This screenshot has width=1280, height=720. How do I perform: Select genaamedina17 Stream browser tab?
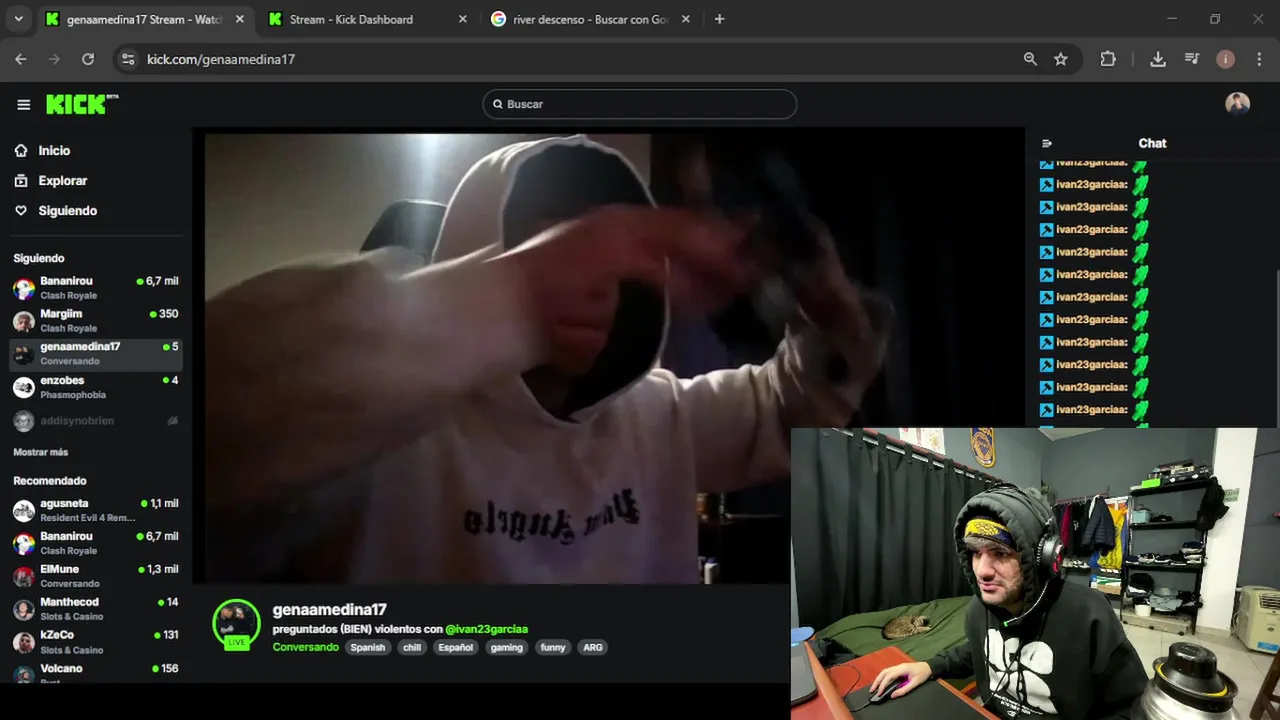point(146,19)
